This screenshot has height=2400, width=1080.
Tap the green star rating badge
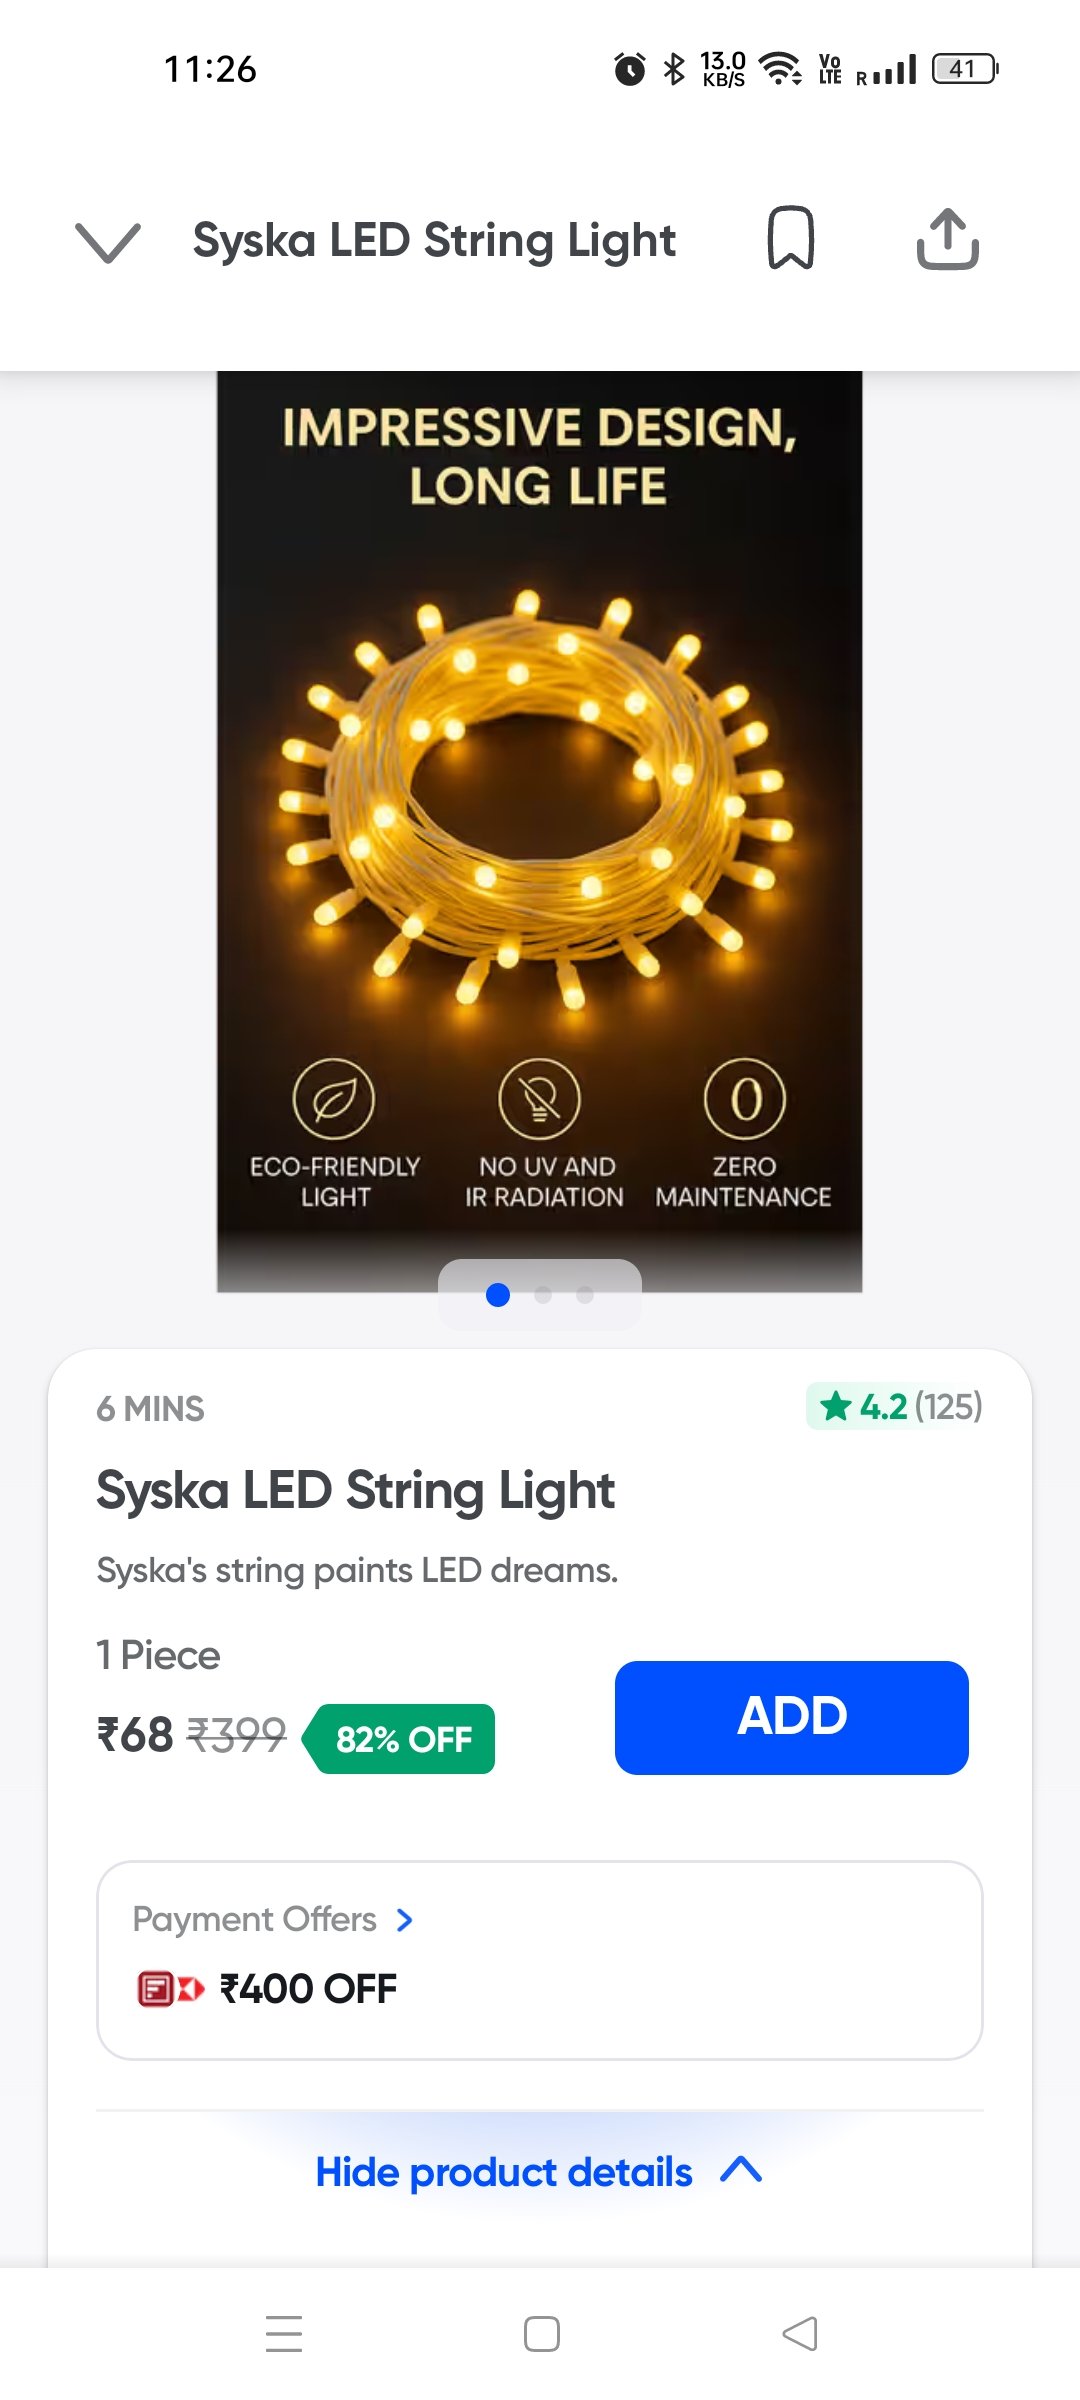tap(896, 1407)
